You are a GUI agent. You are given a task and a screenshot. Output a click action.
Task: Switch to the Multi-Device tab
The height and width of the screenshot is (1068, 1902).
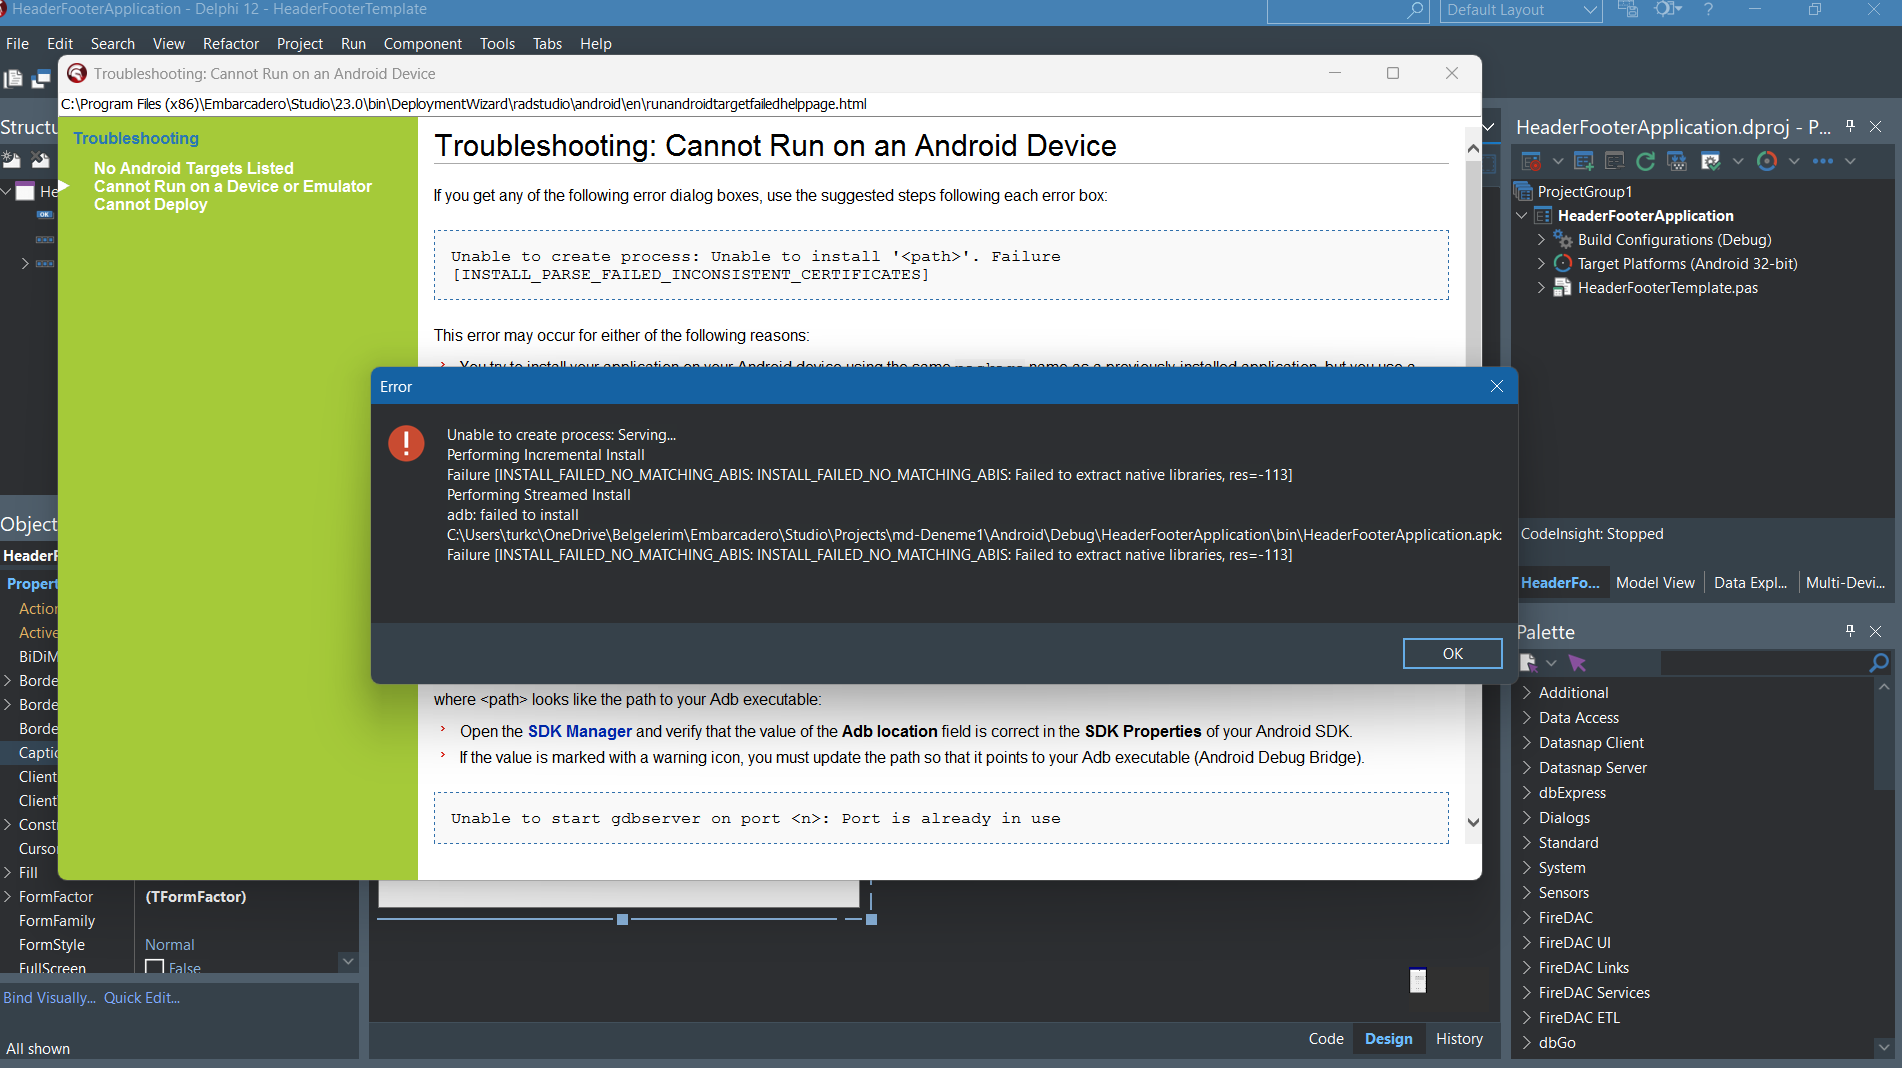tap(1845, 582)
